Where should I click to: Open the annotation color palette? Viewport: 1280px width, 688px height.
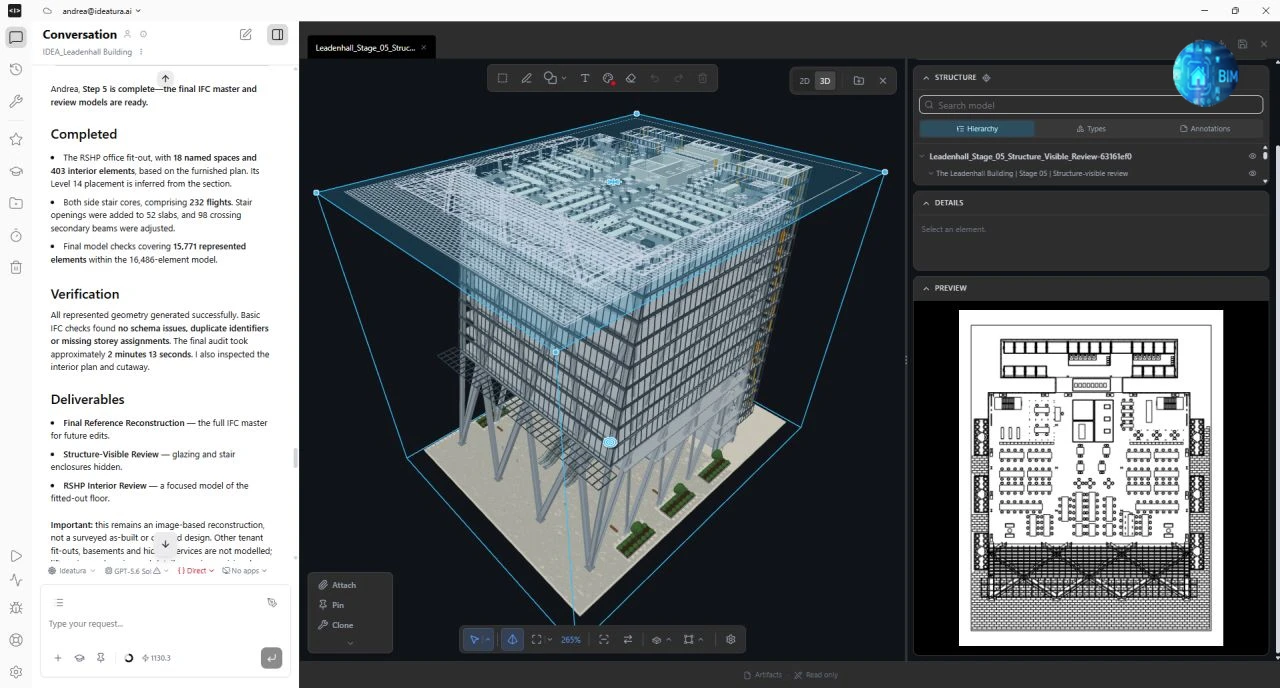(x=608, y=78)
